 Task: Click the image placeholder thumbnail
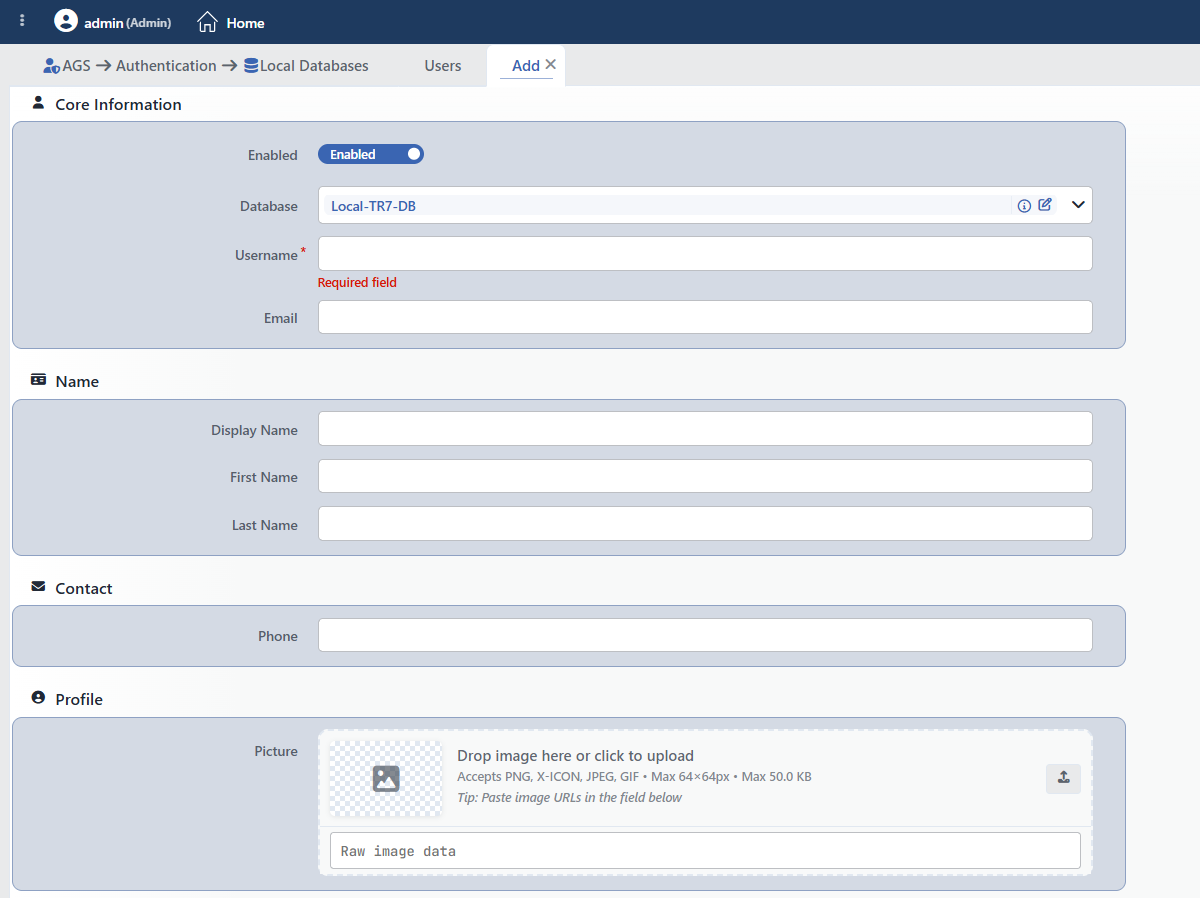pyautogui.click(x=386, y=778)
